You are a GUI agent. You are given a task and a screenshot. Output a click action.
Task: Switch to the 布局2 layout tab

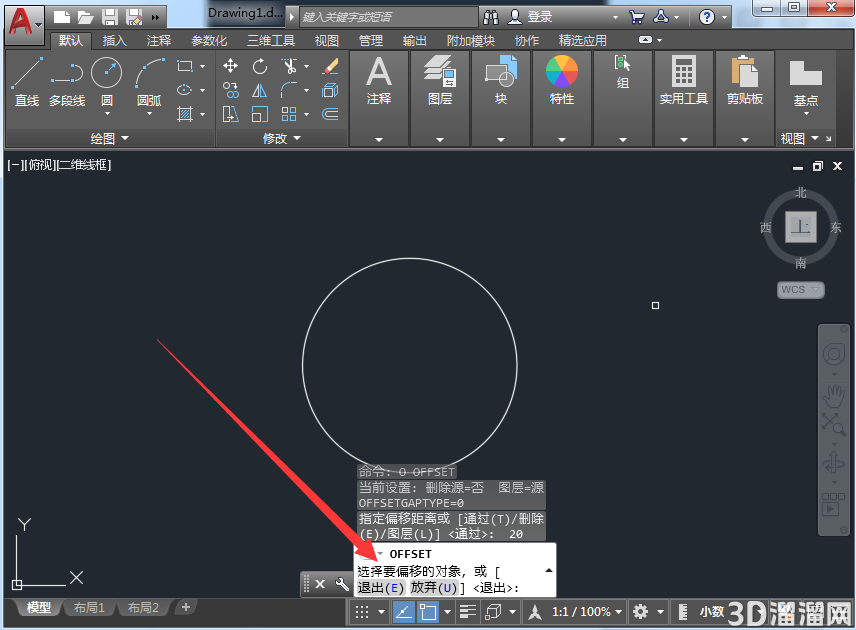pyautogui.click(x=143, y=608)
